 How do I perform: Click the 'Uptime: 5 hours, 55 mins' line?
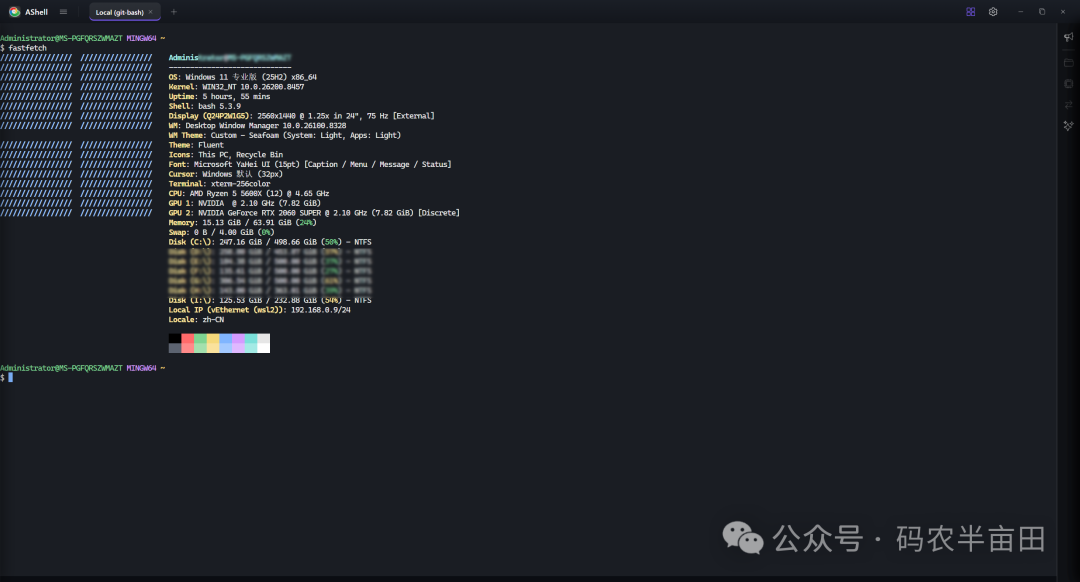219,96
